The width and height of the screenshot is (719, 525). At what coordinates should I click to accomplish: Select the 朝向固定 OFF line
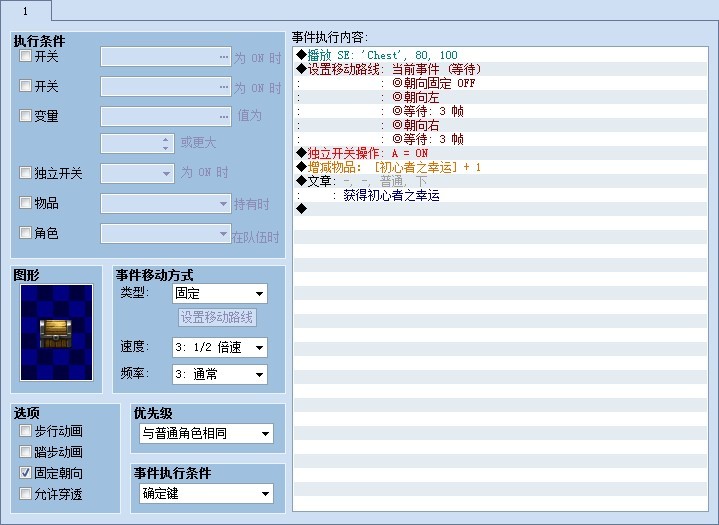click(500, 83)
